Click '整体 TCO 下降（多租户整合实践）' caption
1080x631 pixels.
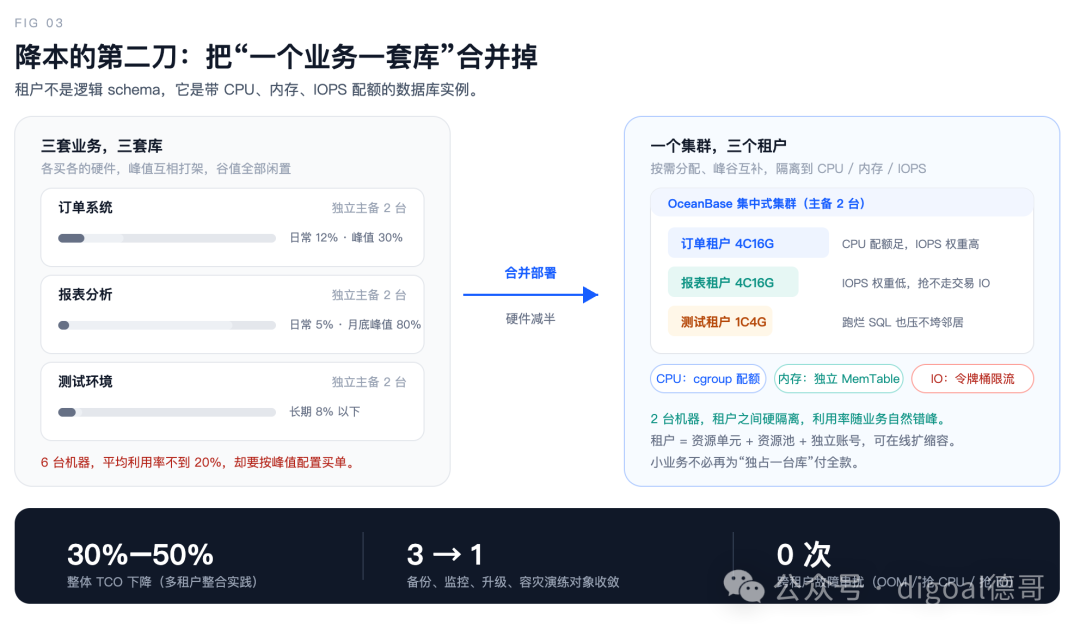(x=163, y=582)
